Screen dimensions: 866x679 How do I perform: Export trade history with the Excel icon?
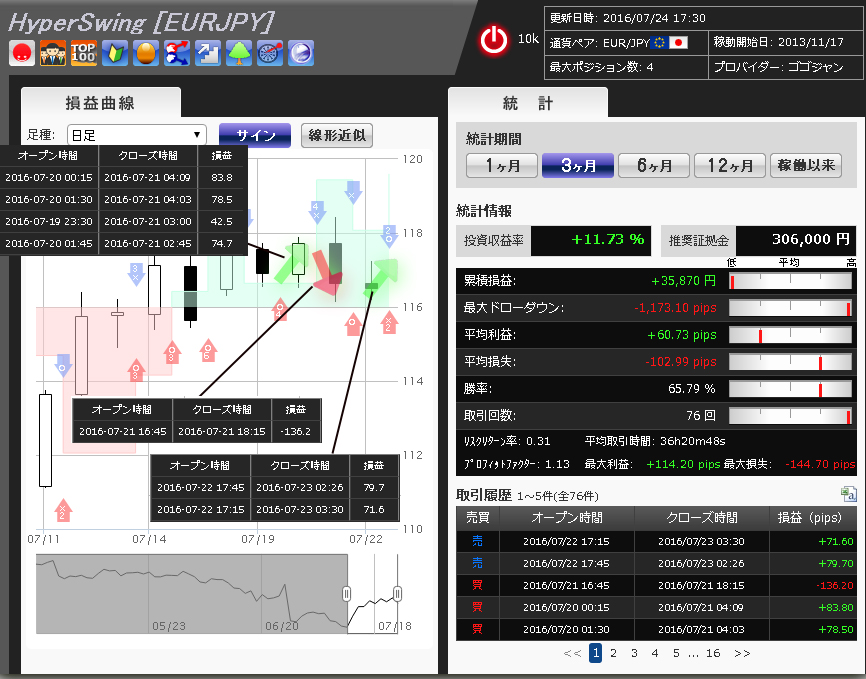click(x=848, y=494)
